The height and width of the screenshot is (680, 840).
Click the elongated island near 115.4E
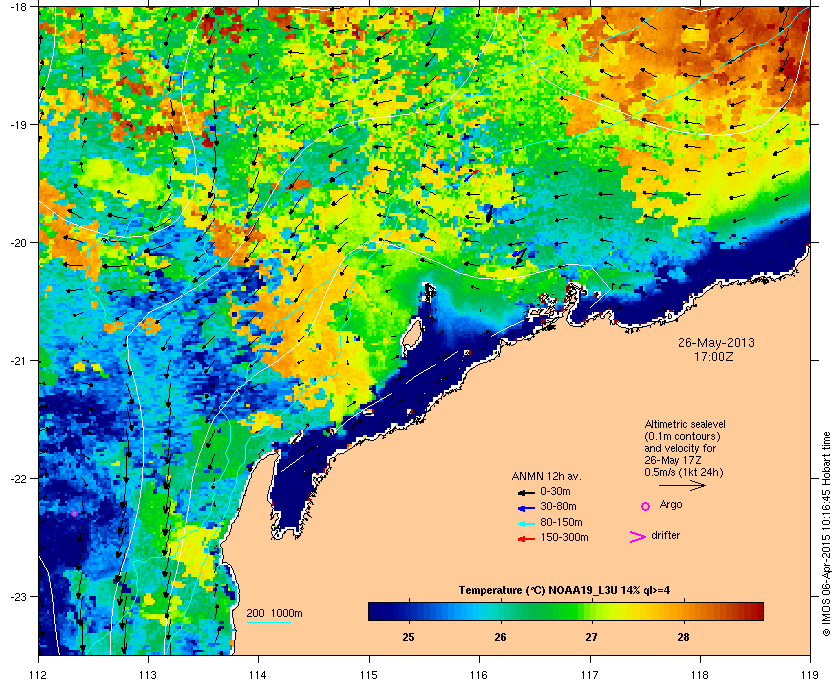click(x=411, y=337)
